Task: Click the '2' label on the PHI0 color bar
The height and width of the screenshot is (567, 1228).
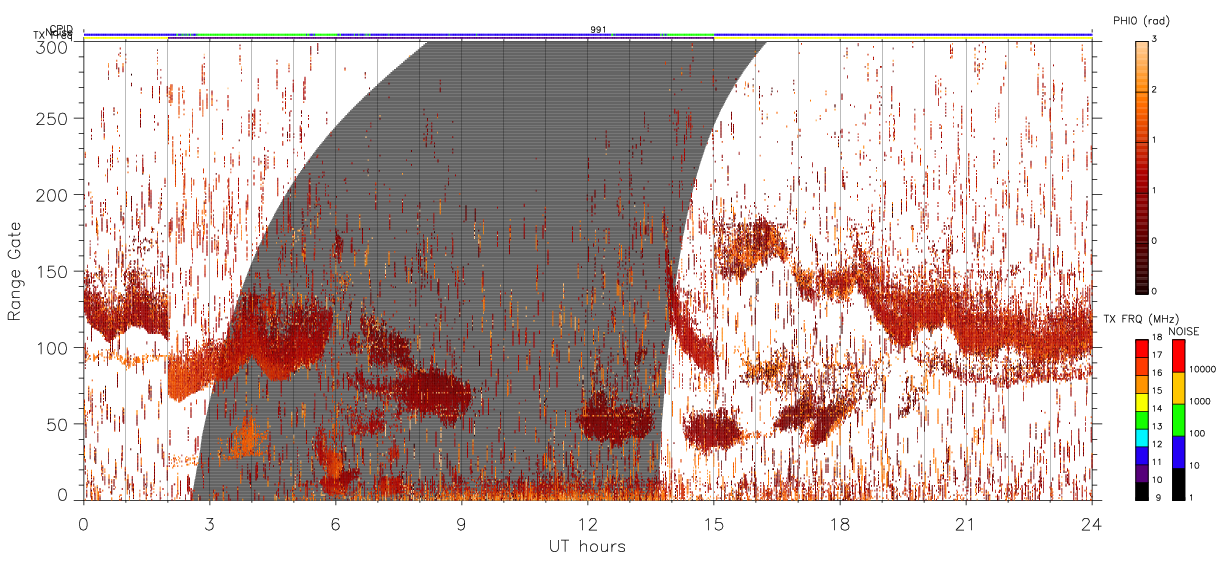Action: tap(1155, 91)
